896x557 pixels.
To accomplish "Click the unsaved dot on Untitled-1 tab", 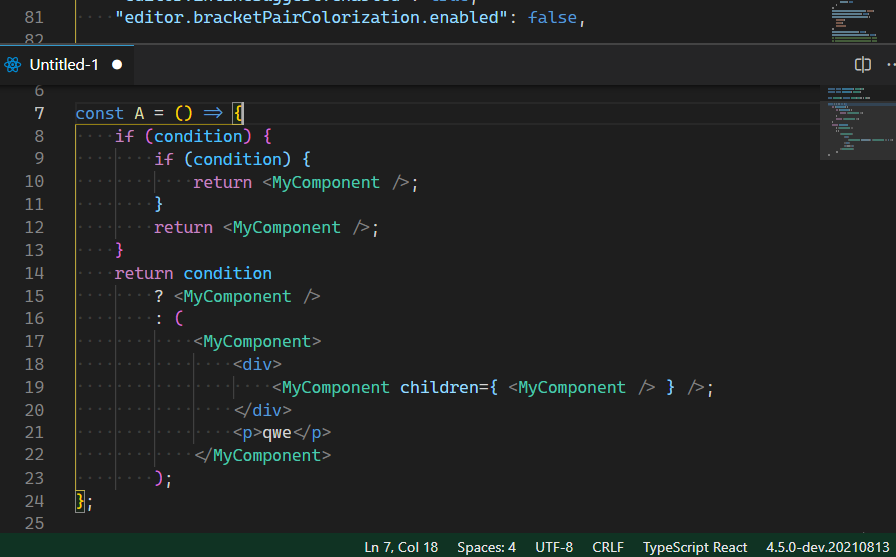I will (117, 65).
